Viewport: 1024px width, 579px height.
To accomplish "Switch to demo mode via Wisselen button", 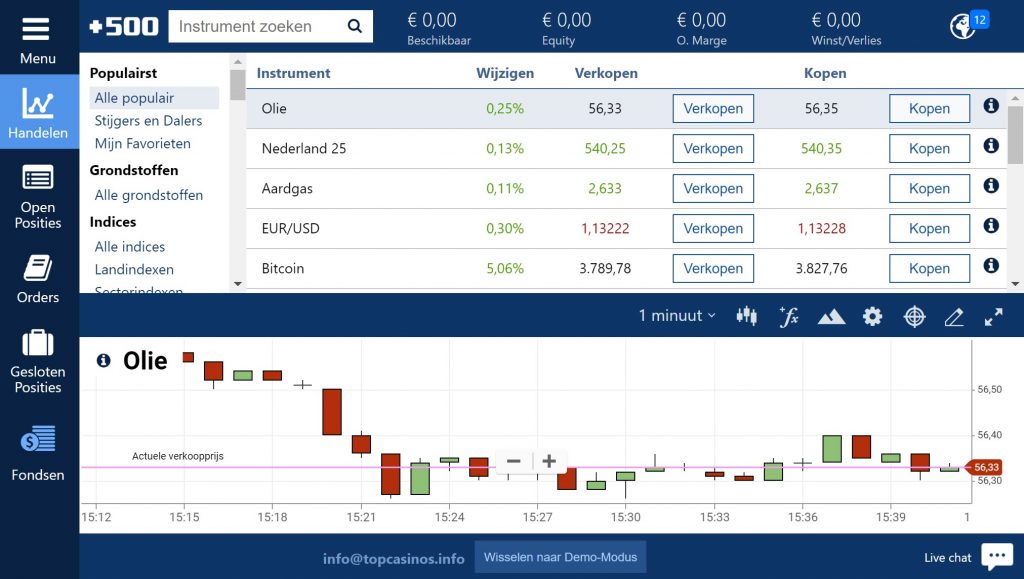I will tap(560, 557).
